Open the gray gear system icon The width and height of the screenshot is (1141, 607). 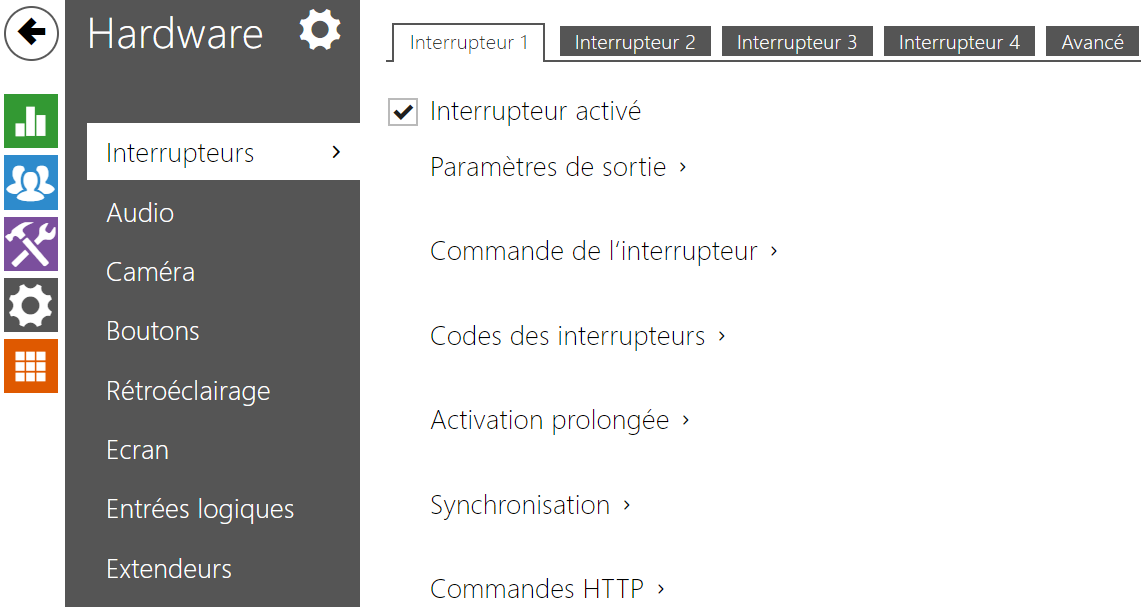[31, 305]
